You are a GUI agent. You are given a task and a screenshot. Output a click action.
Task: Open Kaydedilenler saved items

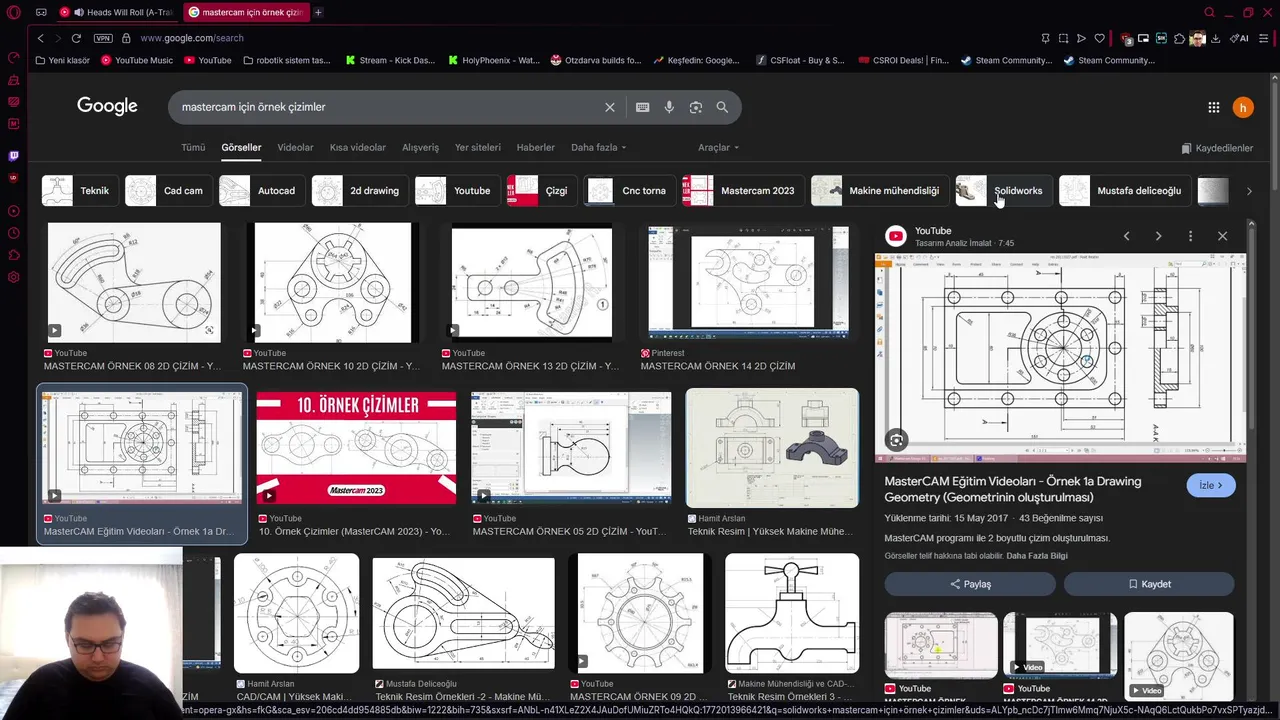pos(1217,148)
